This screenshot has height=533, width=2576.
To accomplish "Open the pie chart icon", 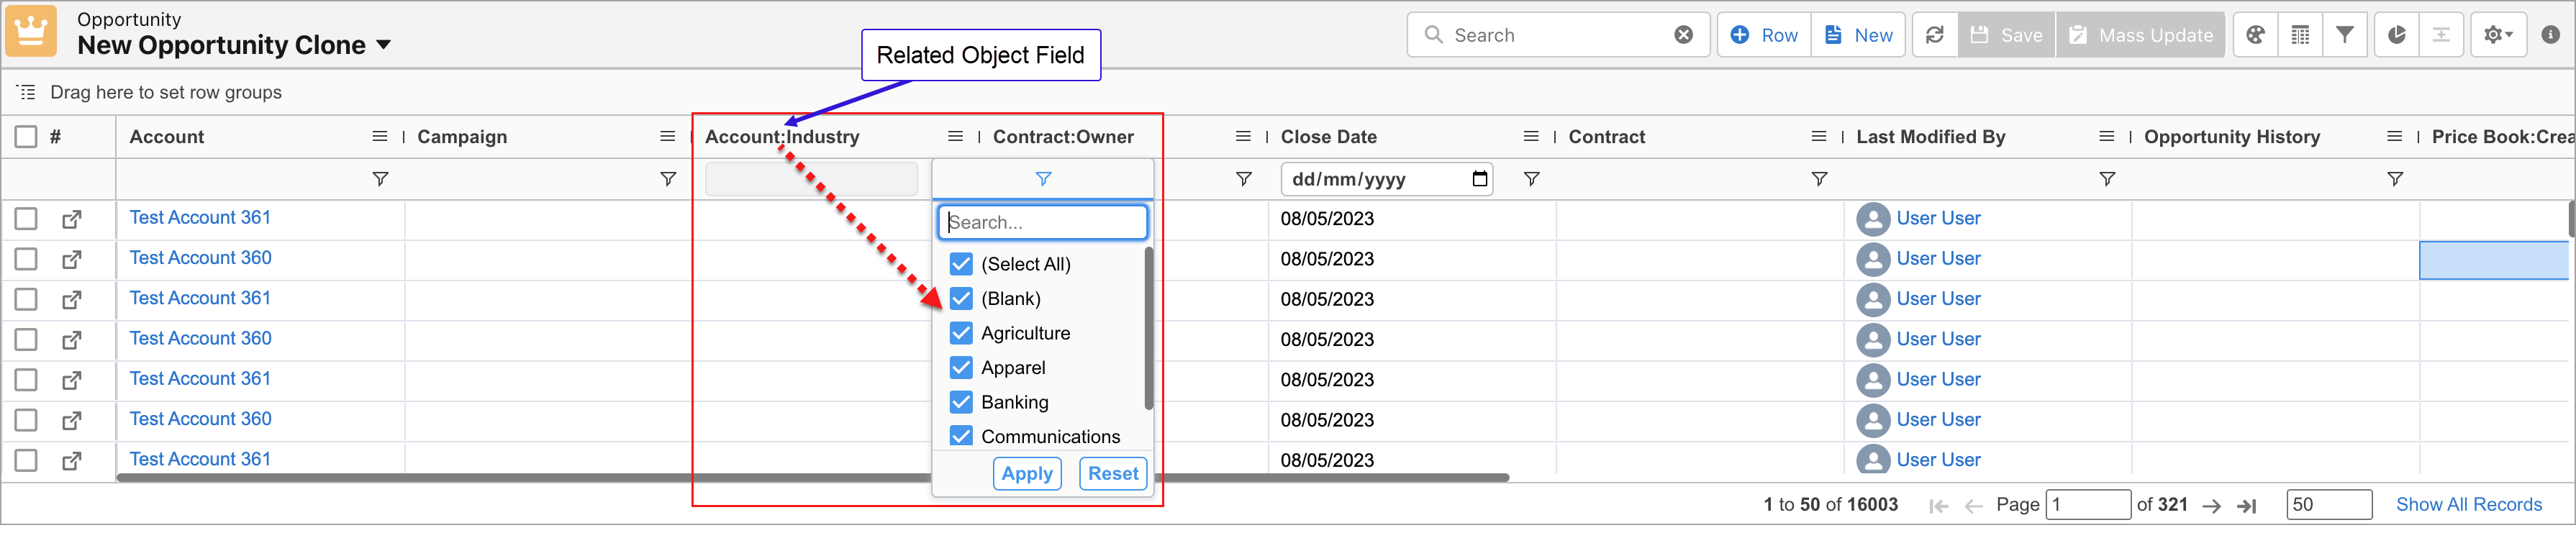I will click(2396, 35).
